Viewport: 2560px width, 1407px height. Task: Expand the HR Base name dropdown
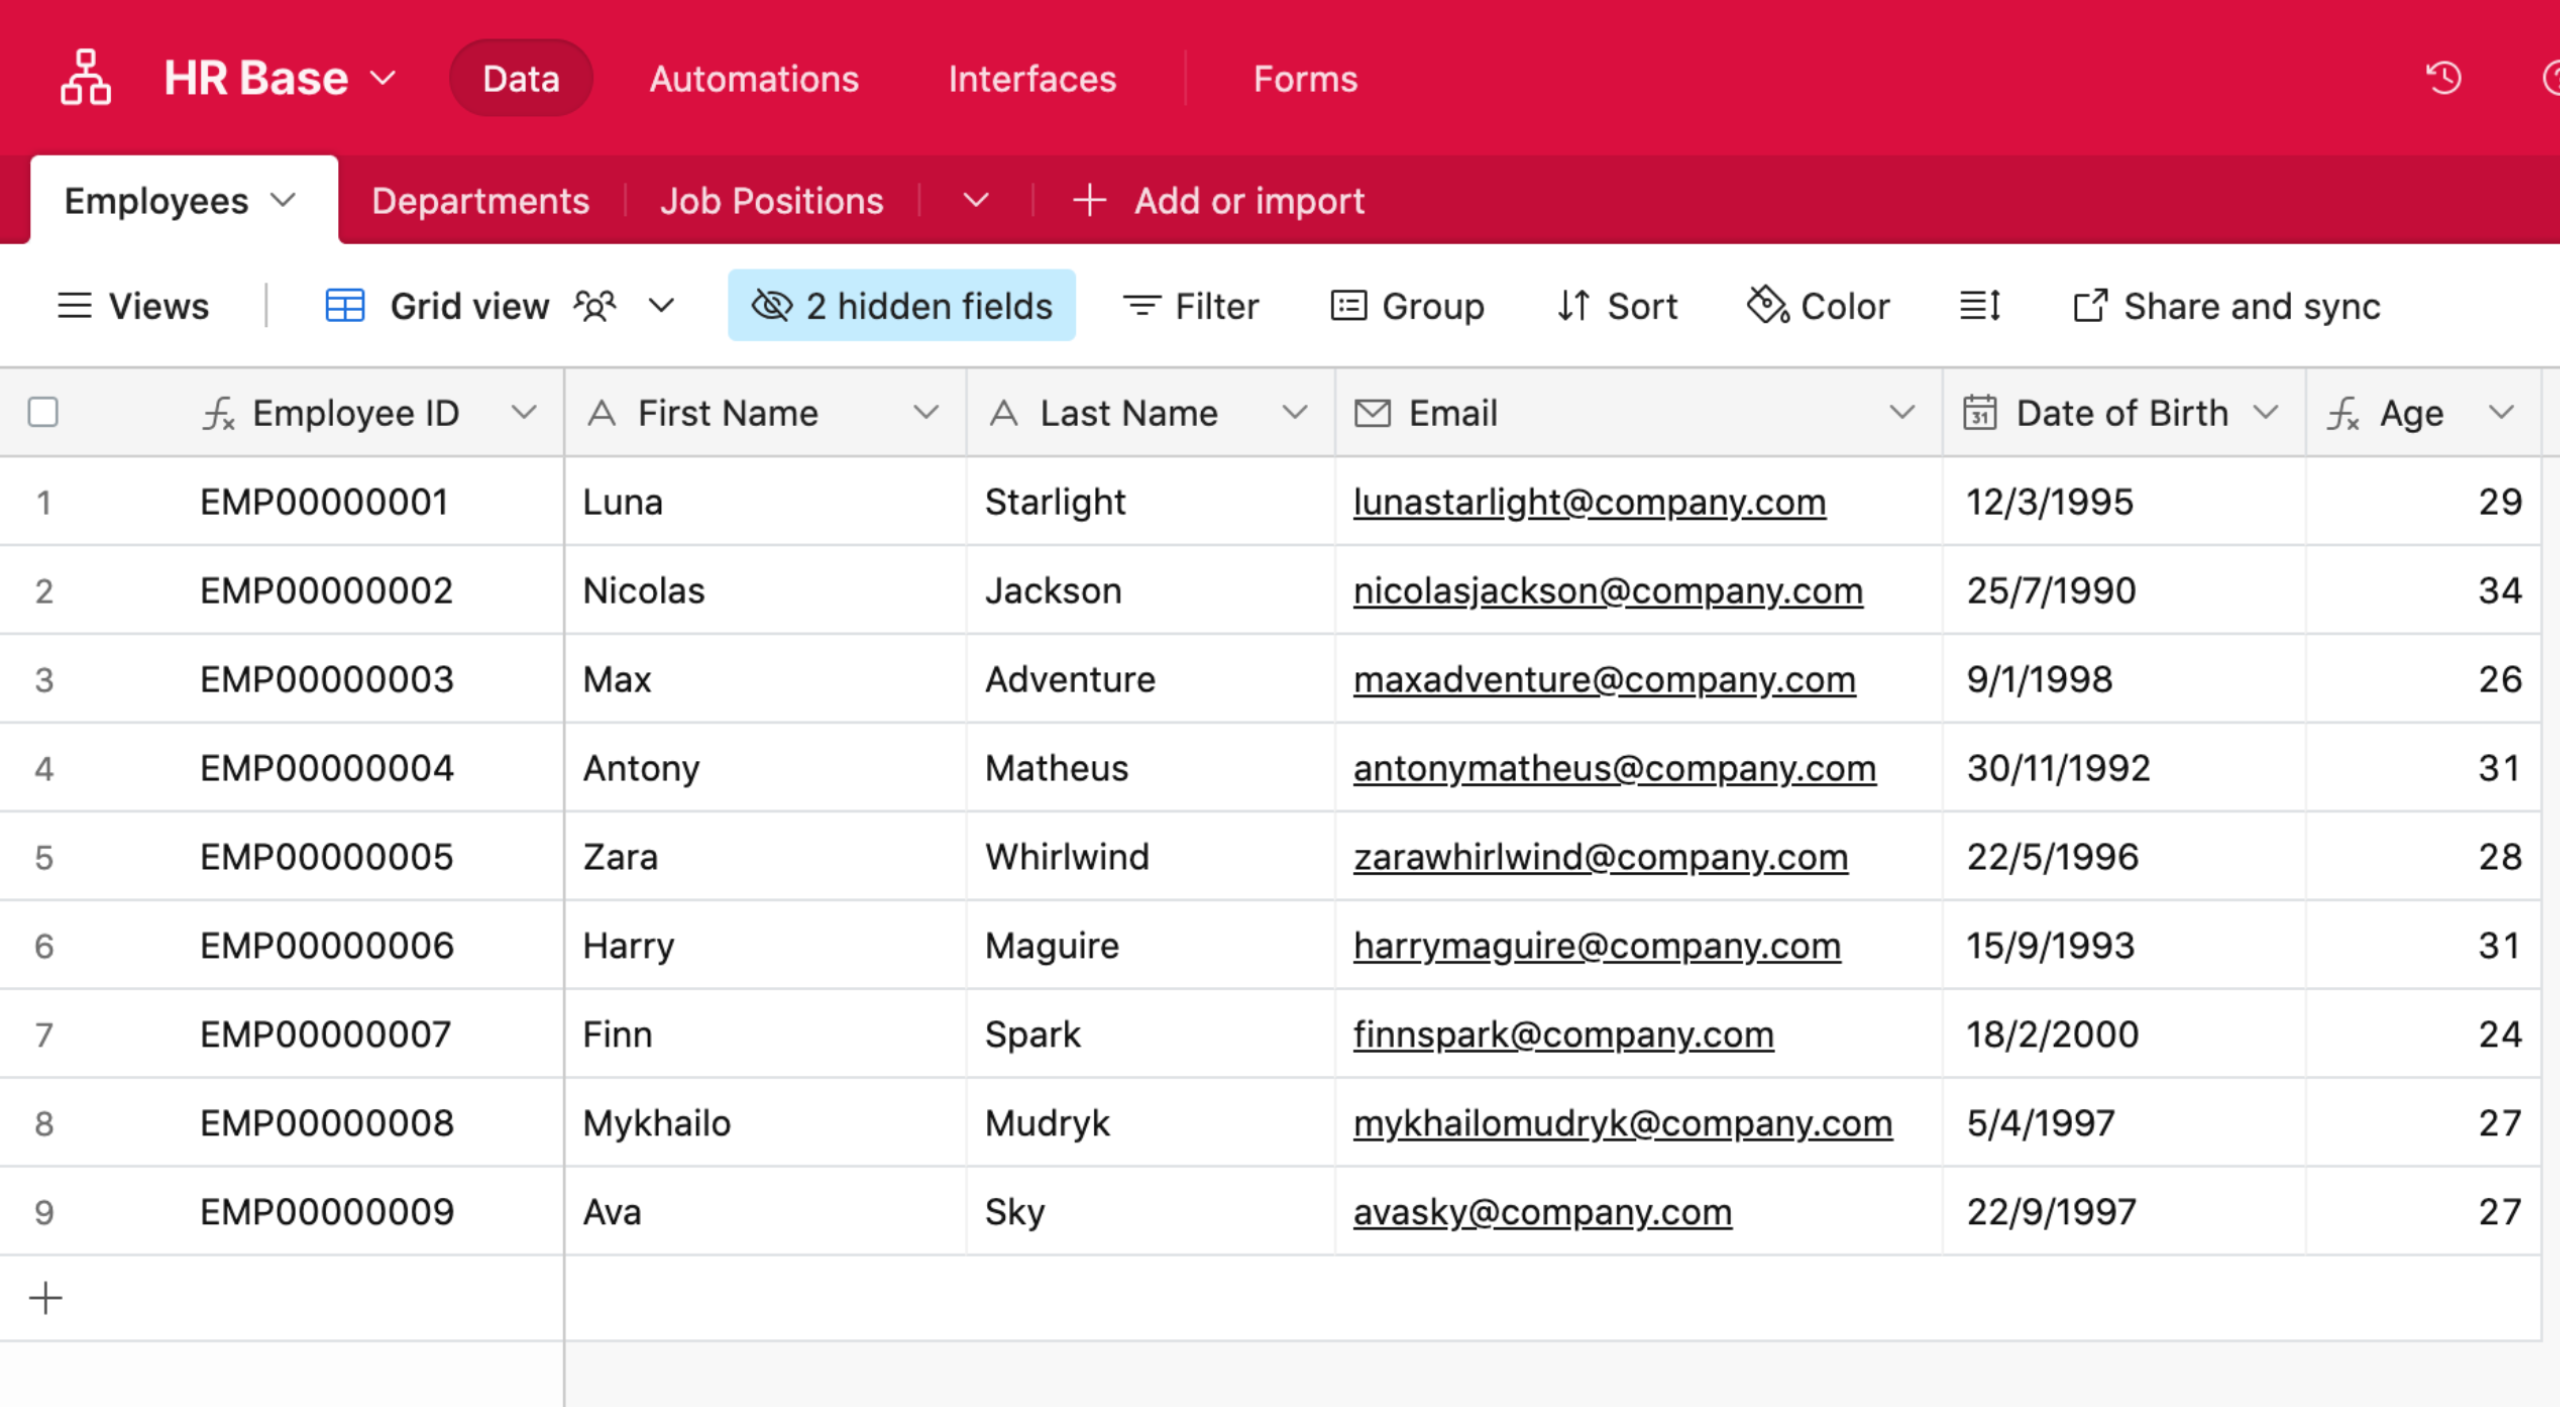[383, 78]
